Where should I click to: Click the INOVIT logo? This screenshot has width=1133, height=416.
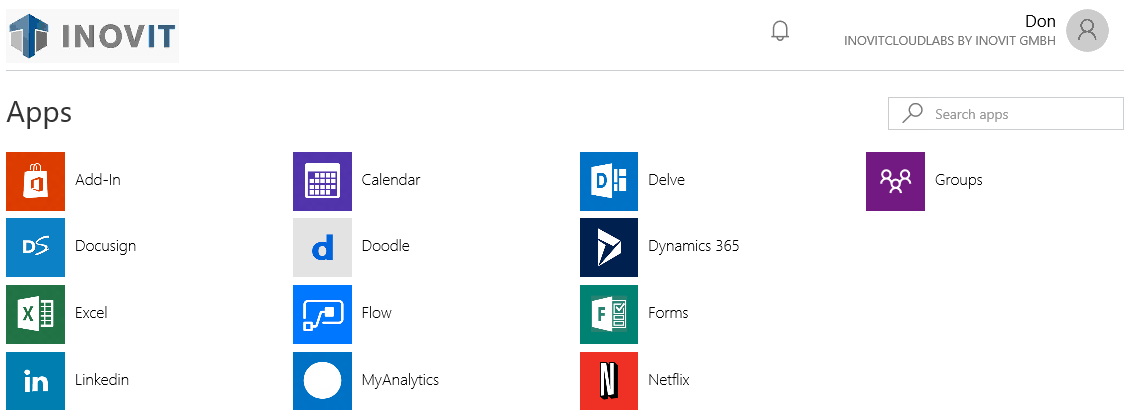[92, 36]
